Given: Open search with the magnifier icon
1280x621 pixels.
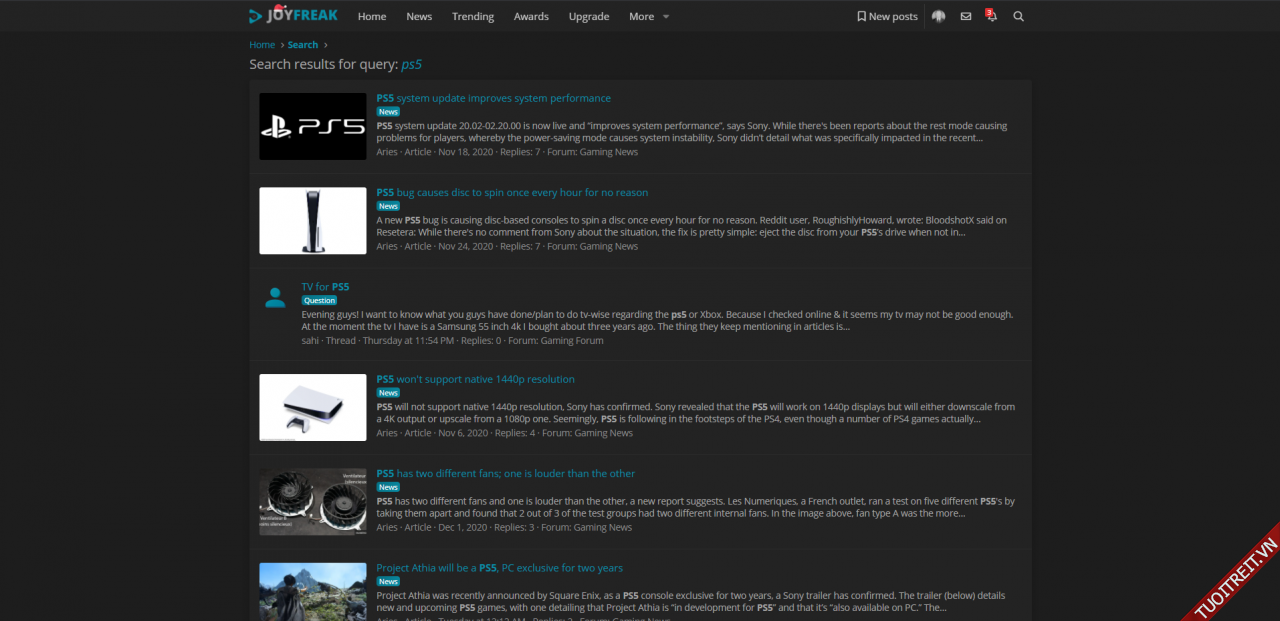Looking at the screenshot, I should [1018, 16].
